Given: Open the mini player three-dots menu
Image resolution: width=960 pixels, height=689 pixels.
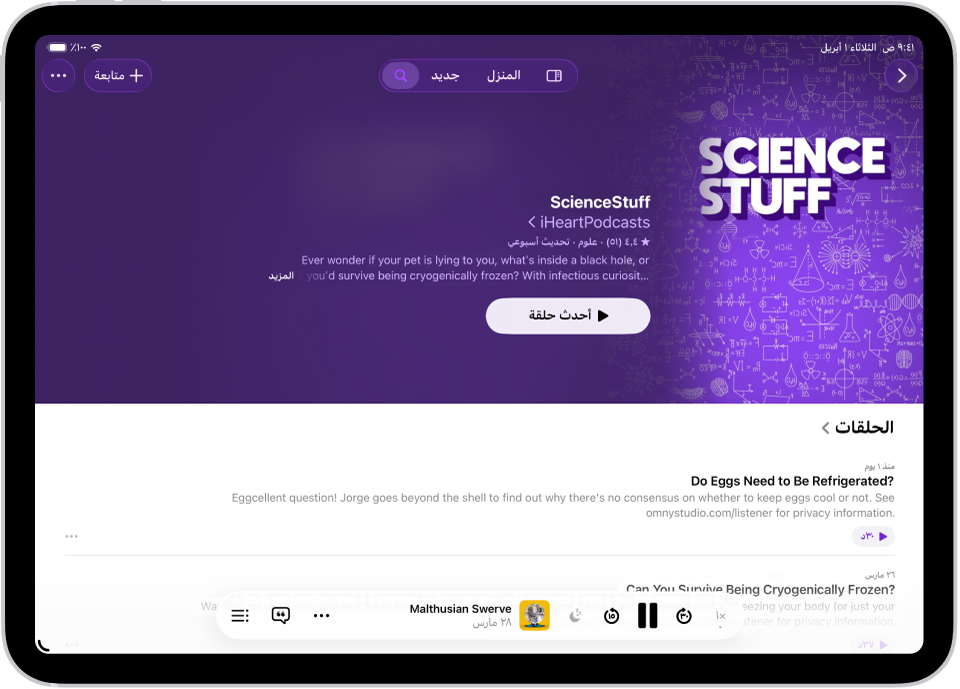Looking at the screenshot, I should [x=321, y=616].
